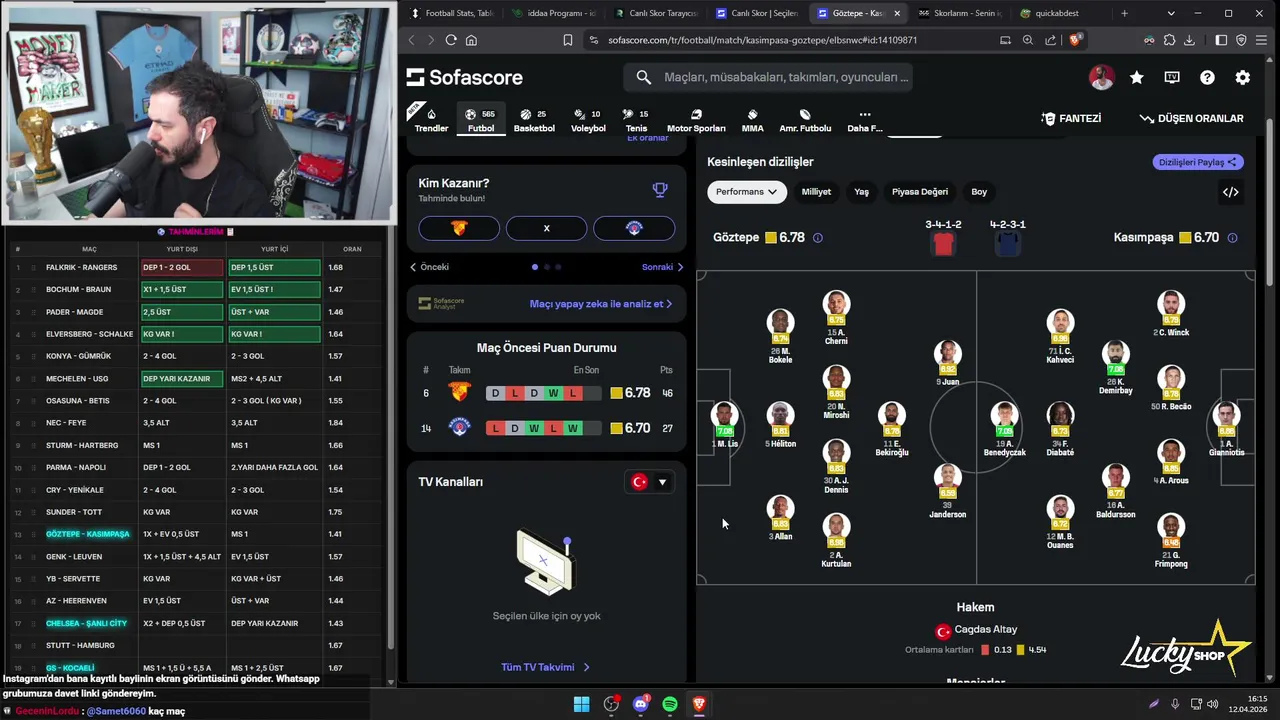
Task: Open favorites star in Sofascore header
Action: [1137, 77]
